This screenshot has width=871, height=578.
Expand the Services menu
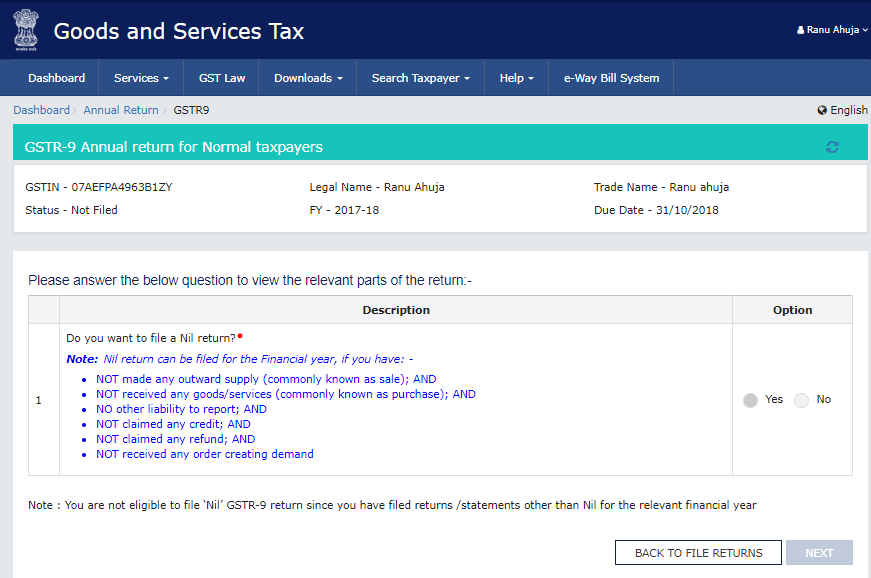click(x=141, y=78)
